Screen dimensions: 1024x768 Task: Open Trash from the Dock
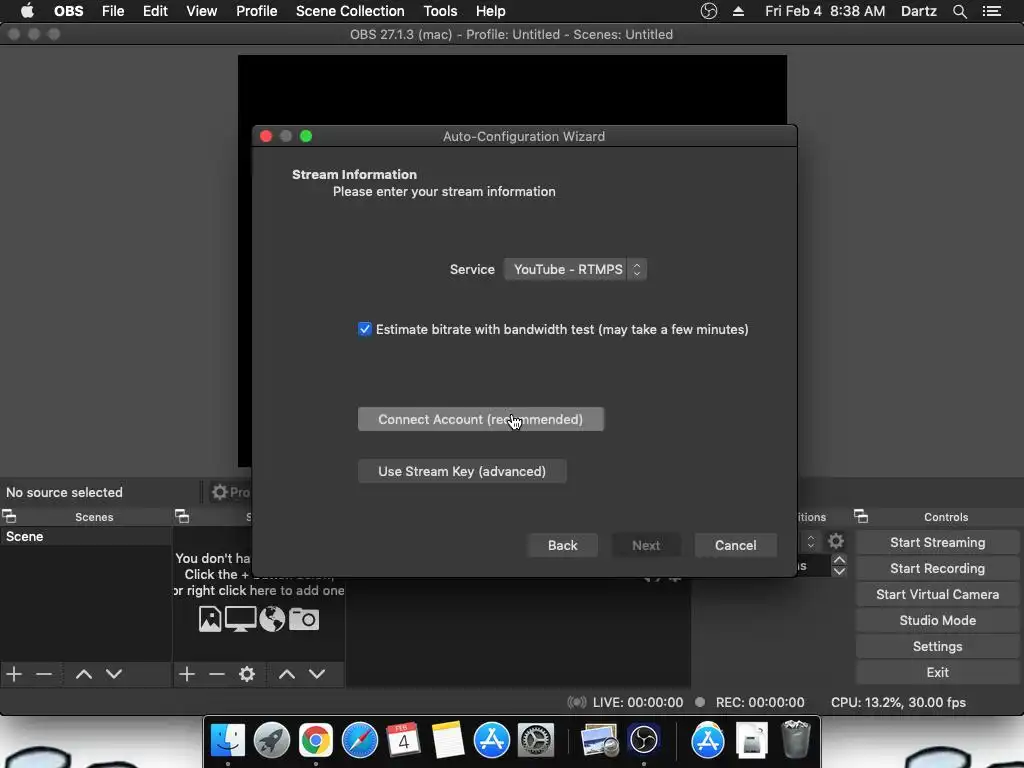(x=796, y=739)
